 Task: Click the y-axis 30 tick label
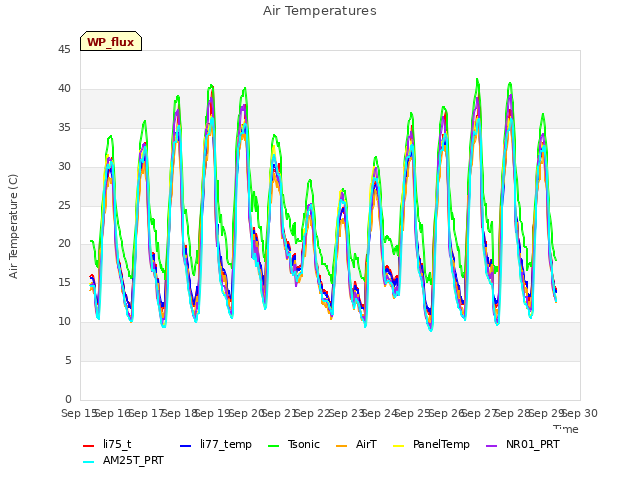(x=64, y=166)
